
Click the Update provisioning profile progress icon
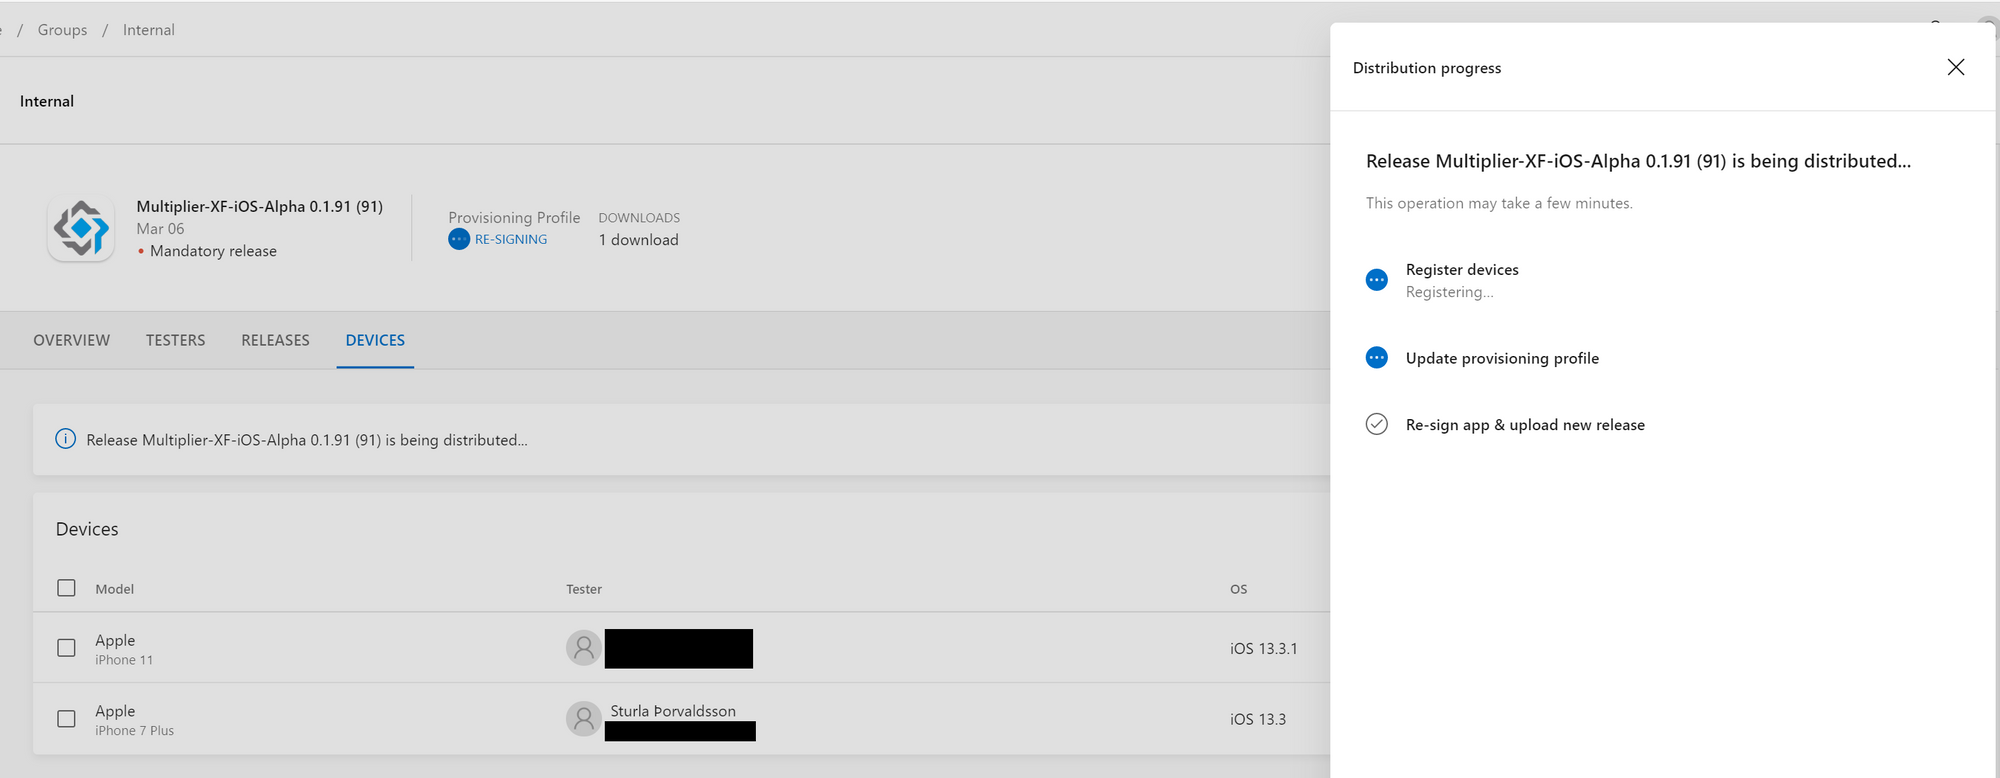[1377, 358]
